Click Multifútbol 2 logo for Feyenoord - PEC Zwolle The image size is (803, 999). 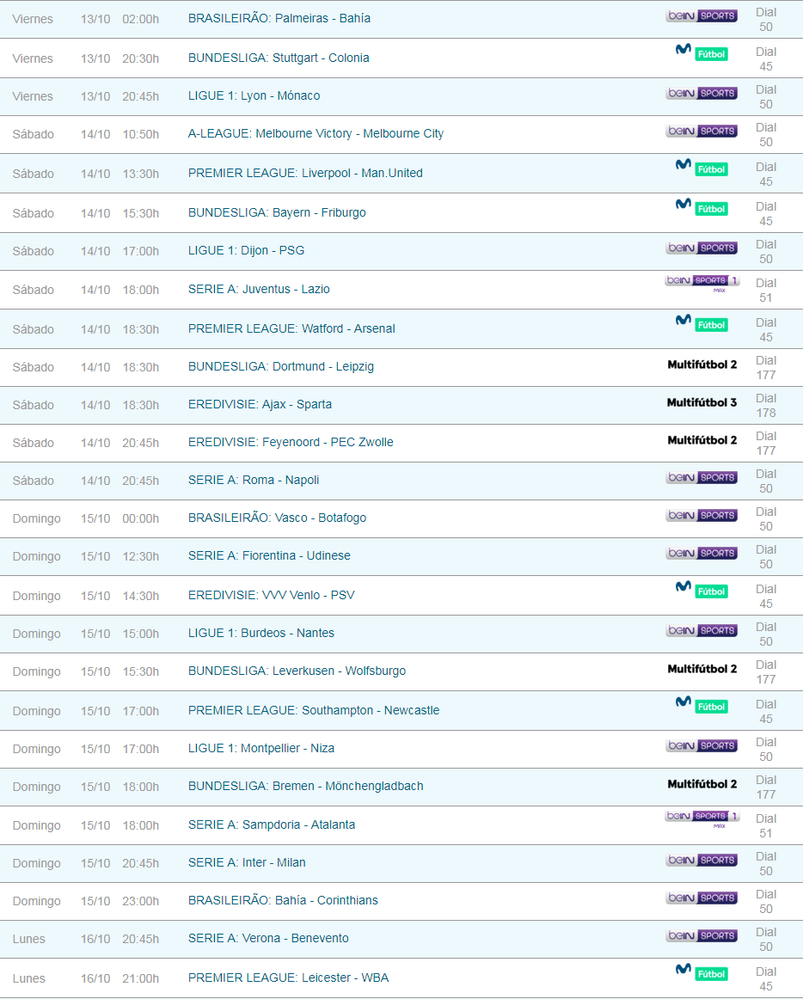click(702, 440)
